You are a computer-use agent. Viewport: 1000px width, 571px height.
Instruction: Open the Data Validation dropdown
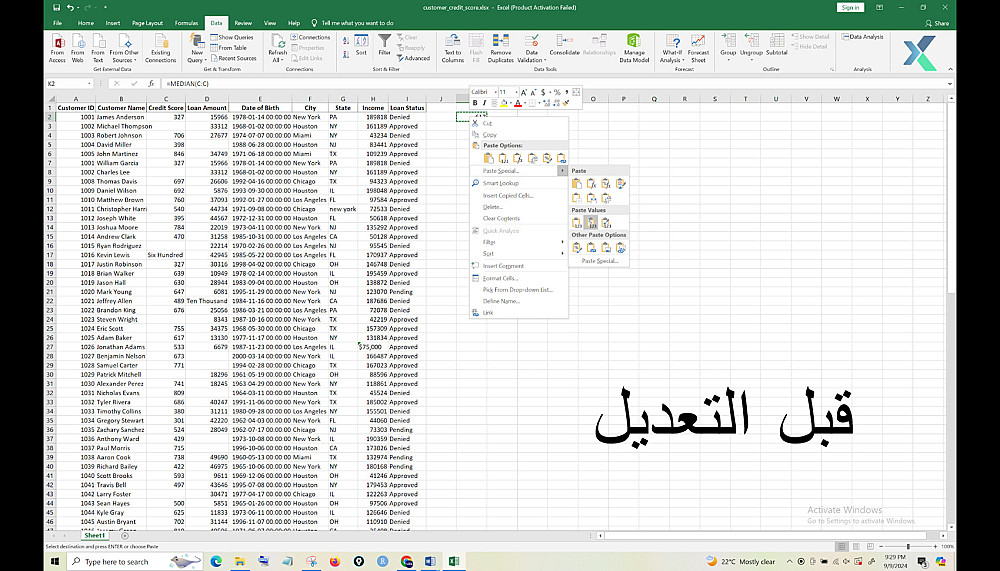(x=531, y=48)
